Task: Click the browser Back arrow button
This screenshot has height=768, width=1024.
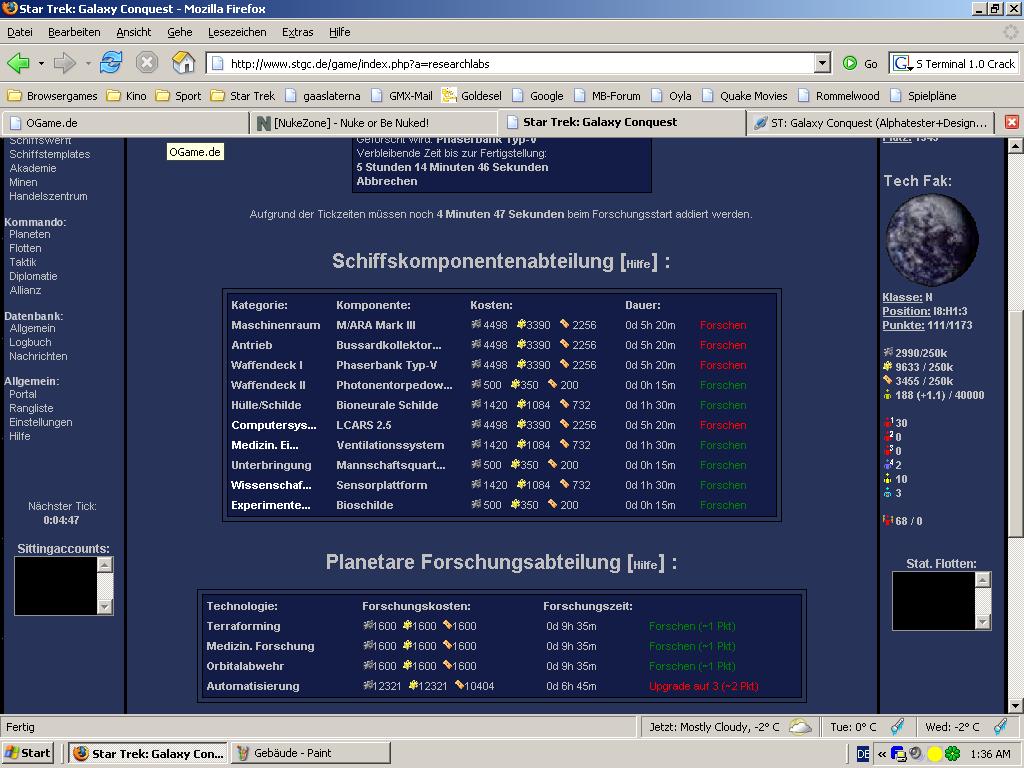Action: coord(18,63)
